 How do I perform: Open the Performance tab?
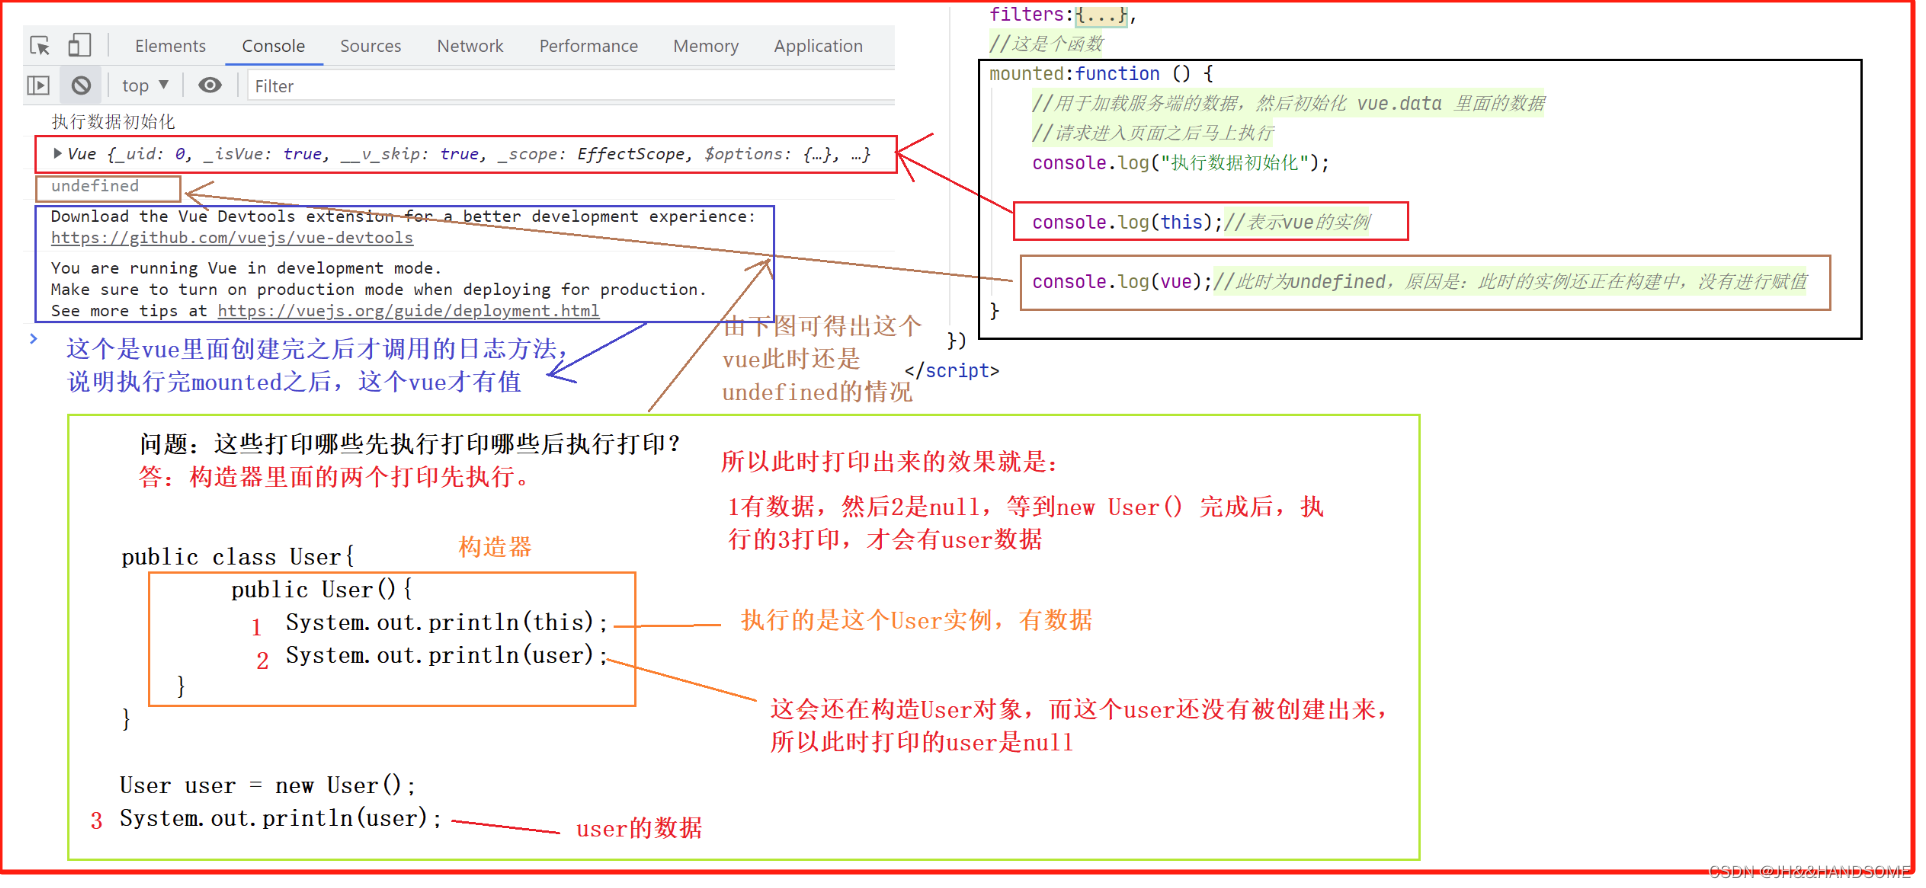click(x=588, y=46)
